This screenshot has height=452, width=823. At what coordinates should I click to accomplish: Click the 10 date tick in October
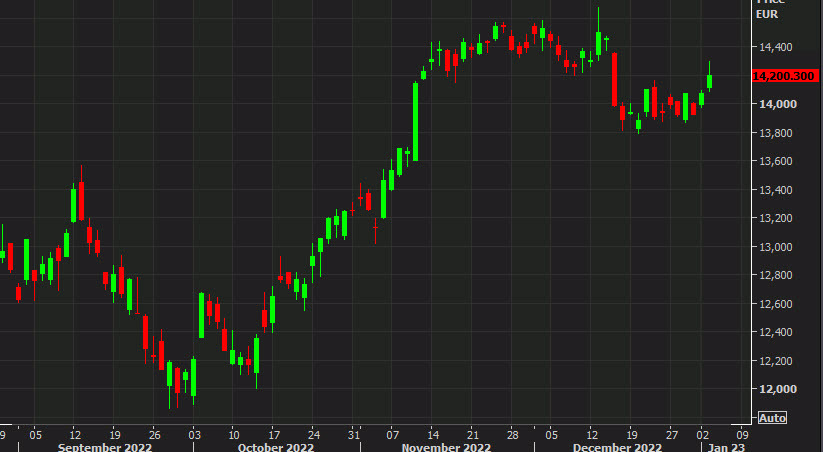234,435
